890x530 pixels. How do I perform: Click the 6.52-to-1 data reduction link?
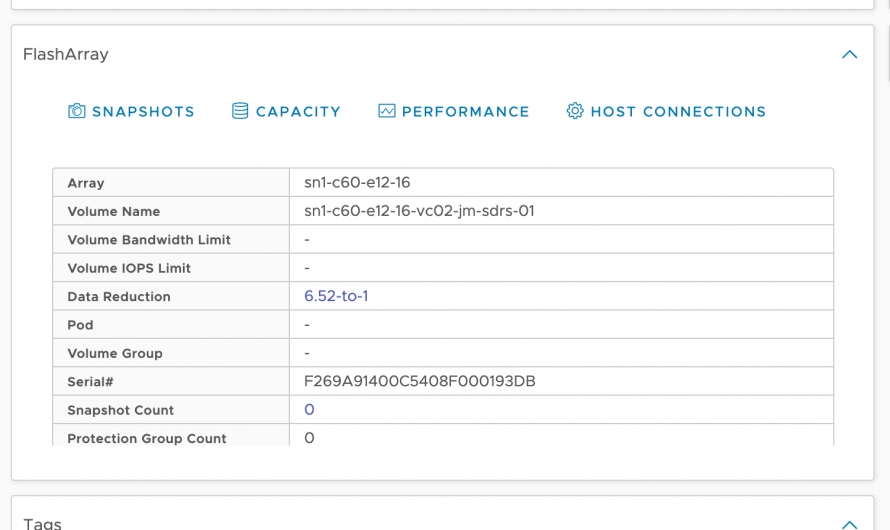pyautogui.click(x=336, y=296)
